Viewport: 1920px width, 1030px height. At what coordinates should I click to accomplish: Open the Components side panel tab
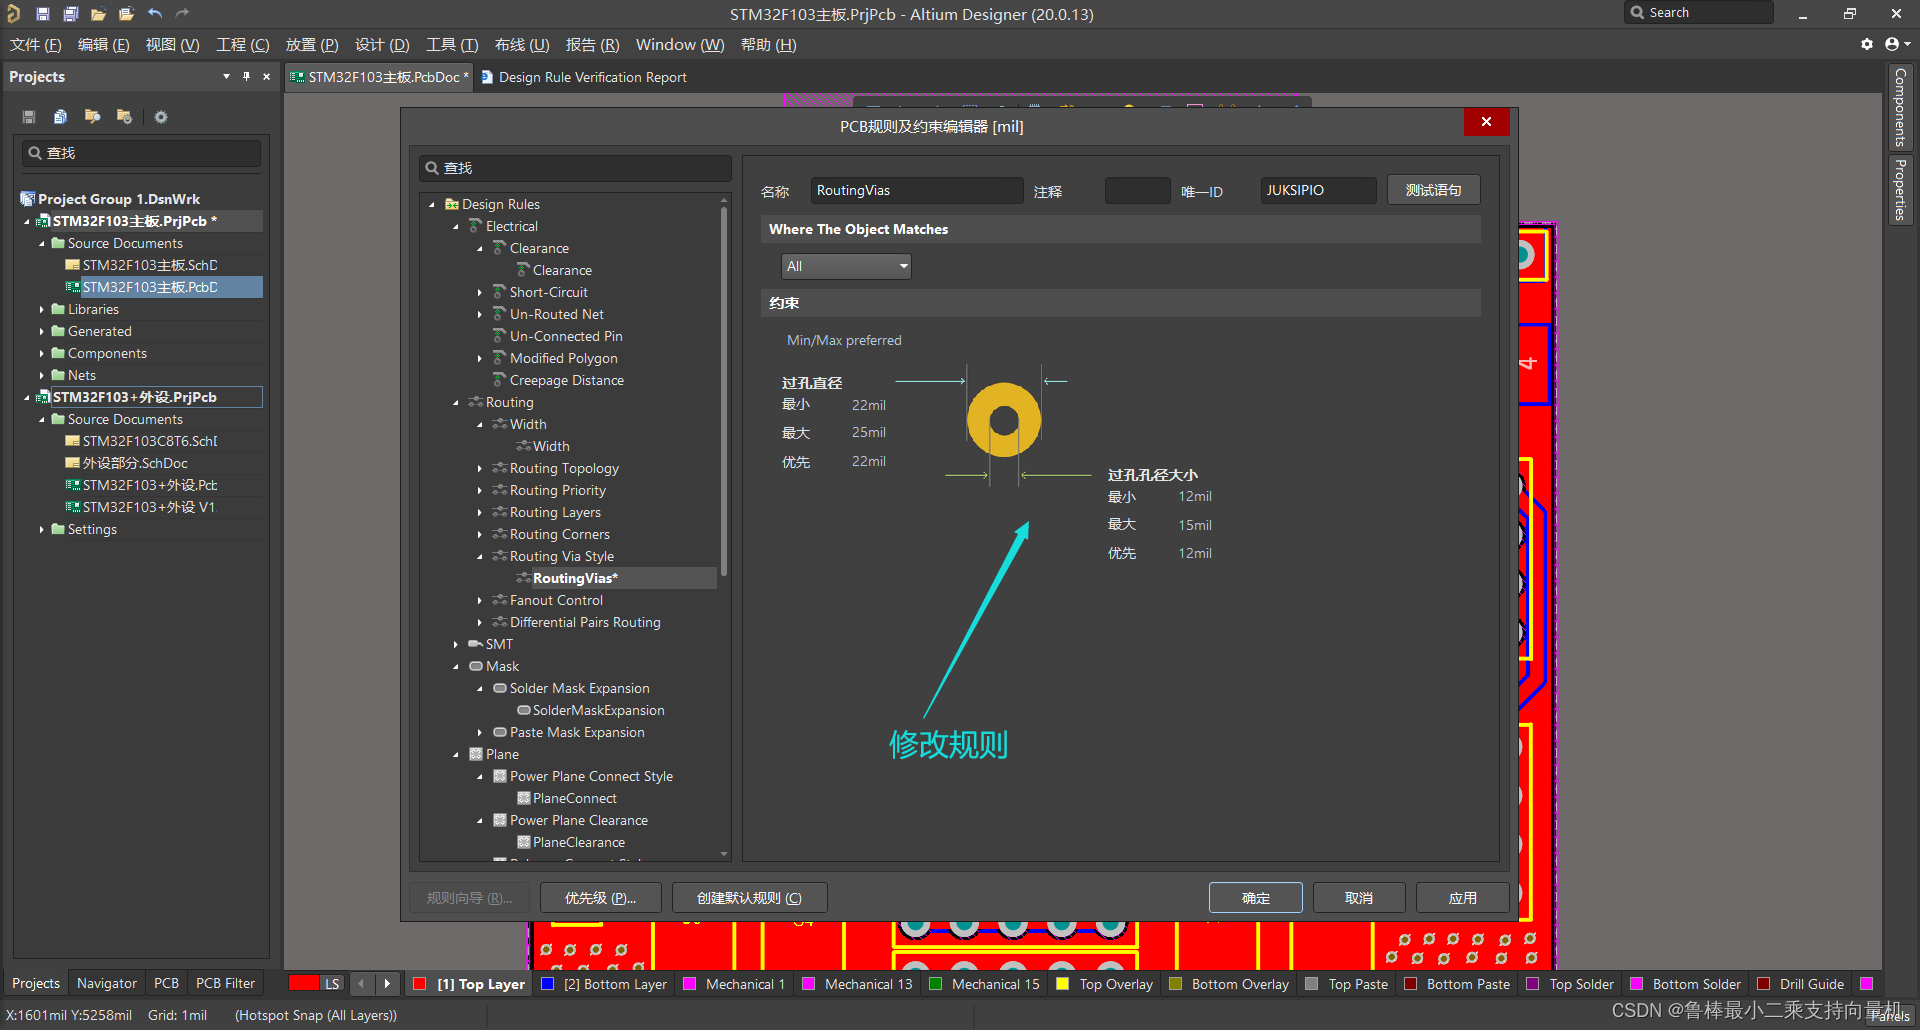point(1900,107)
